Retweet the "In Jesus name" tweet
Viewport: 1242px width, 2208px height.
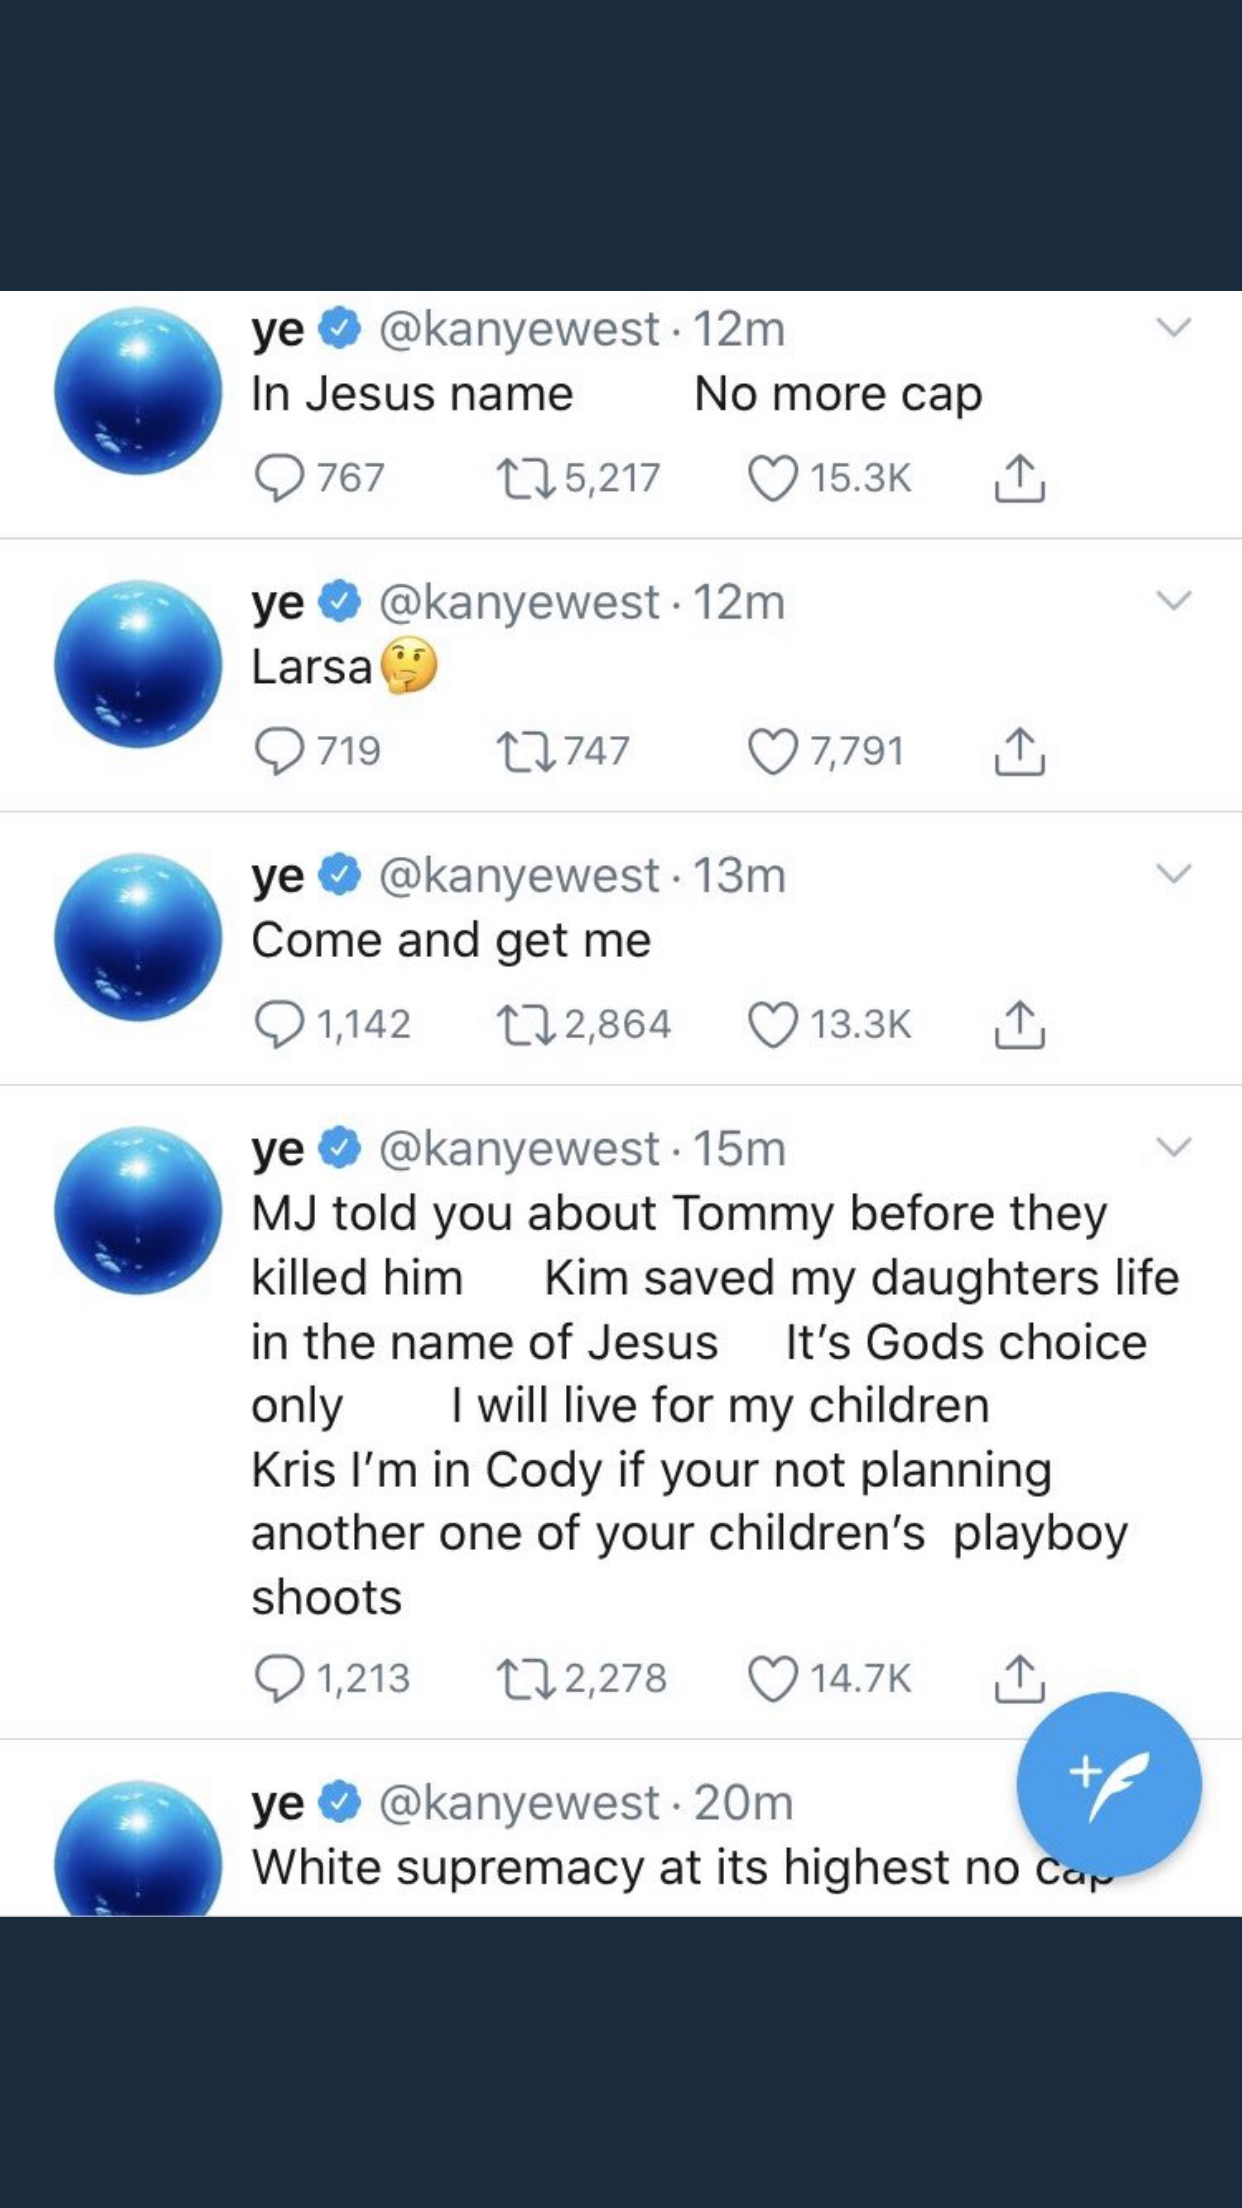click(x=526, y=478)
